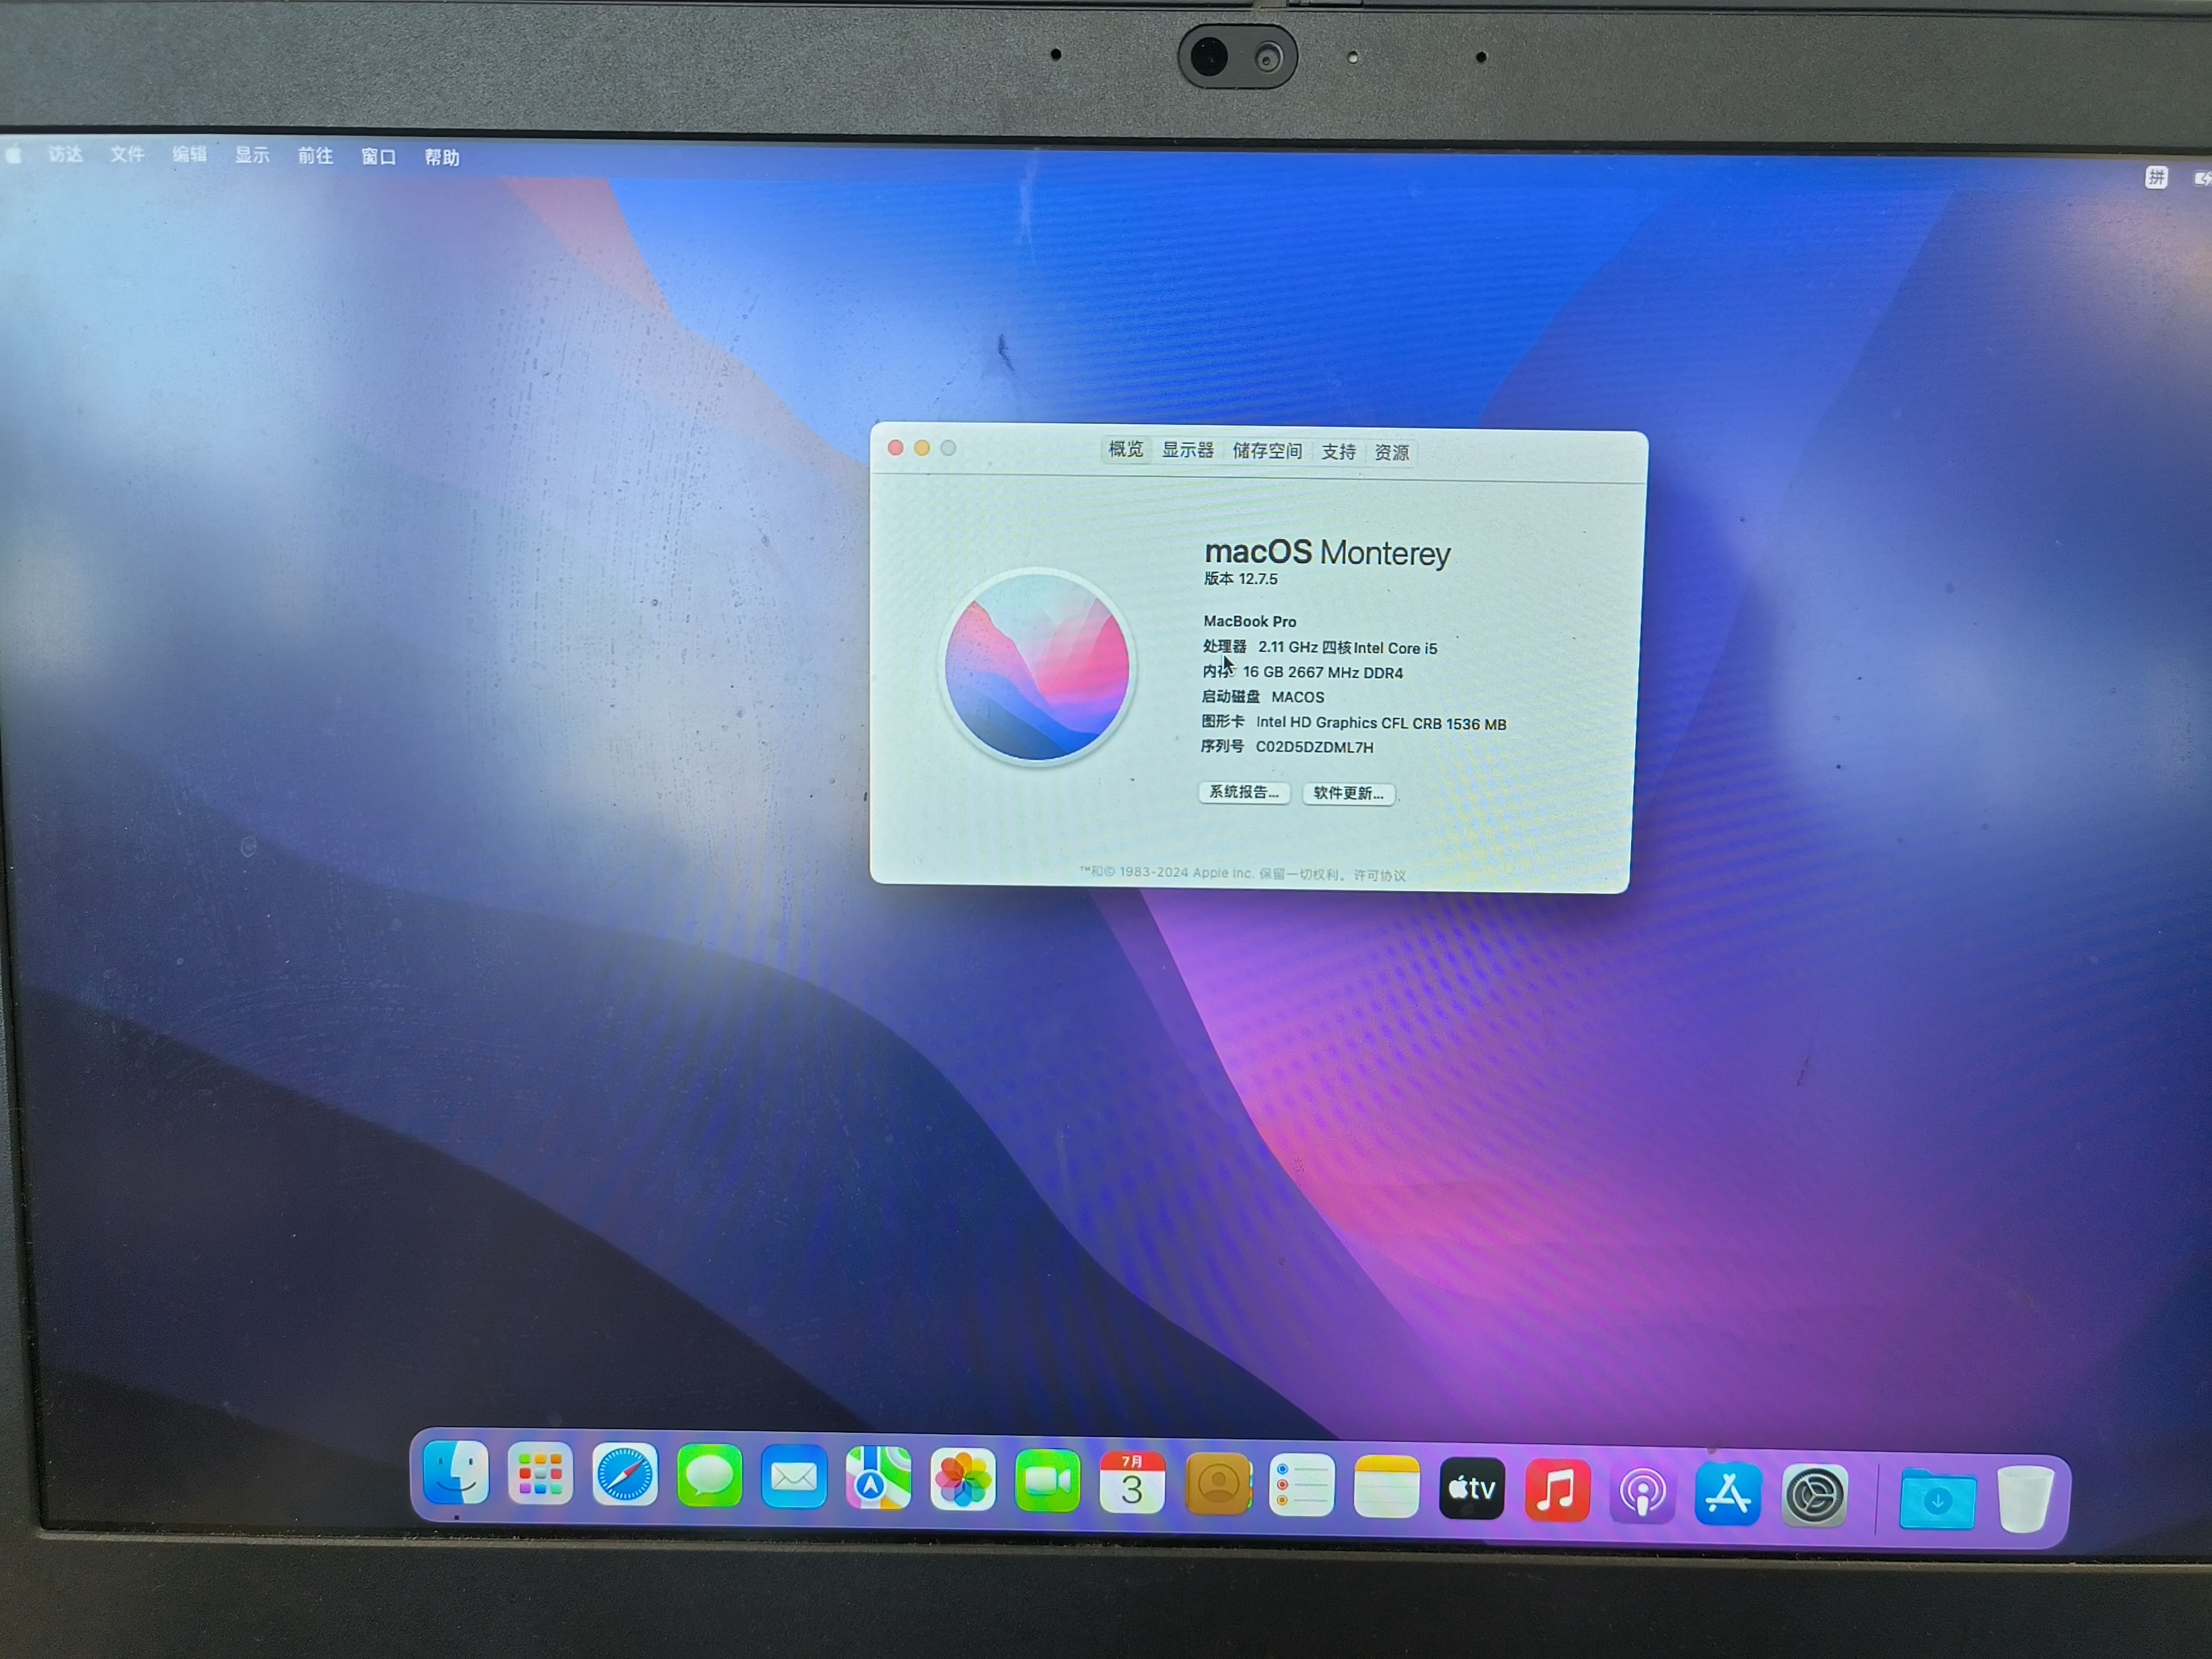
Task: Switch to the 支持 tab
Action: (1338, 452)
